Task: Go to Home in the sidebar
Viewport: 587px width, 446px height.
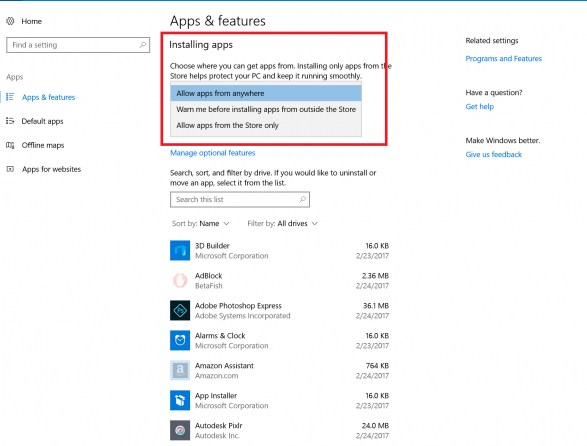Action: tap(31, 21)
